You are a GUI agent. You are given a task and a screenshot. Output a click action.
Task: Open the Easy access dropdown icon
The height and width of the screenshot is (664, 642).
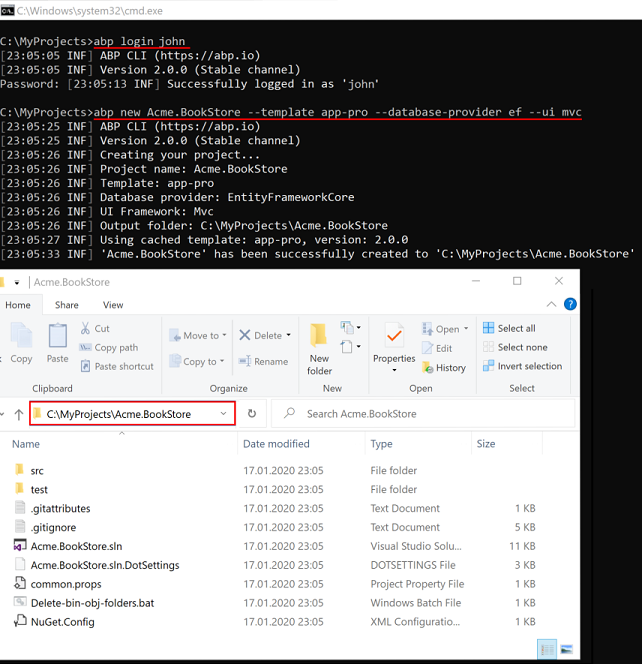pyautogui.click(x=351, y=347)
